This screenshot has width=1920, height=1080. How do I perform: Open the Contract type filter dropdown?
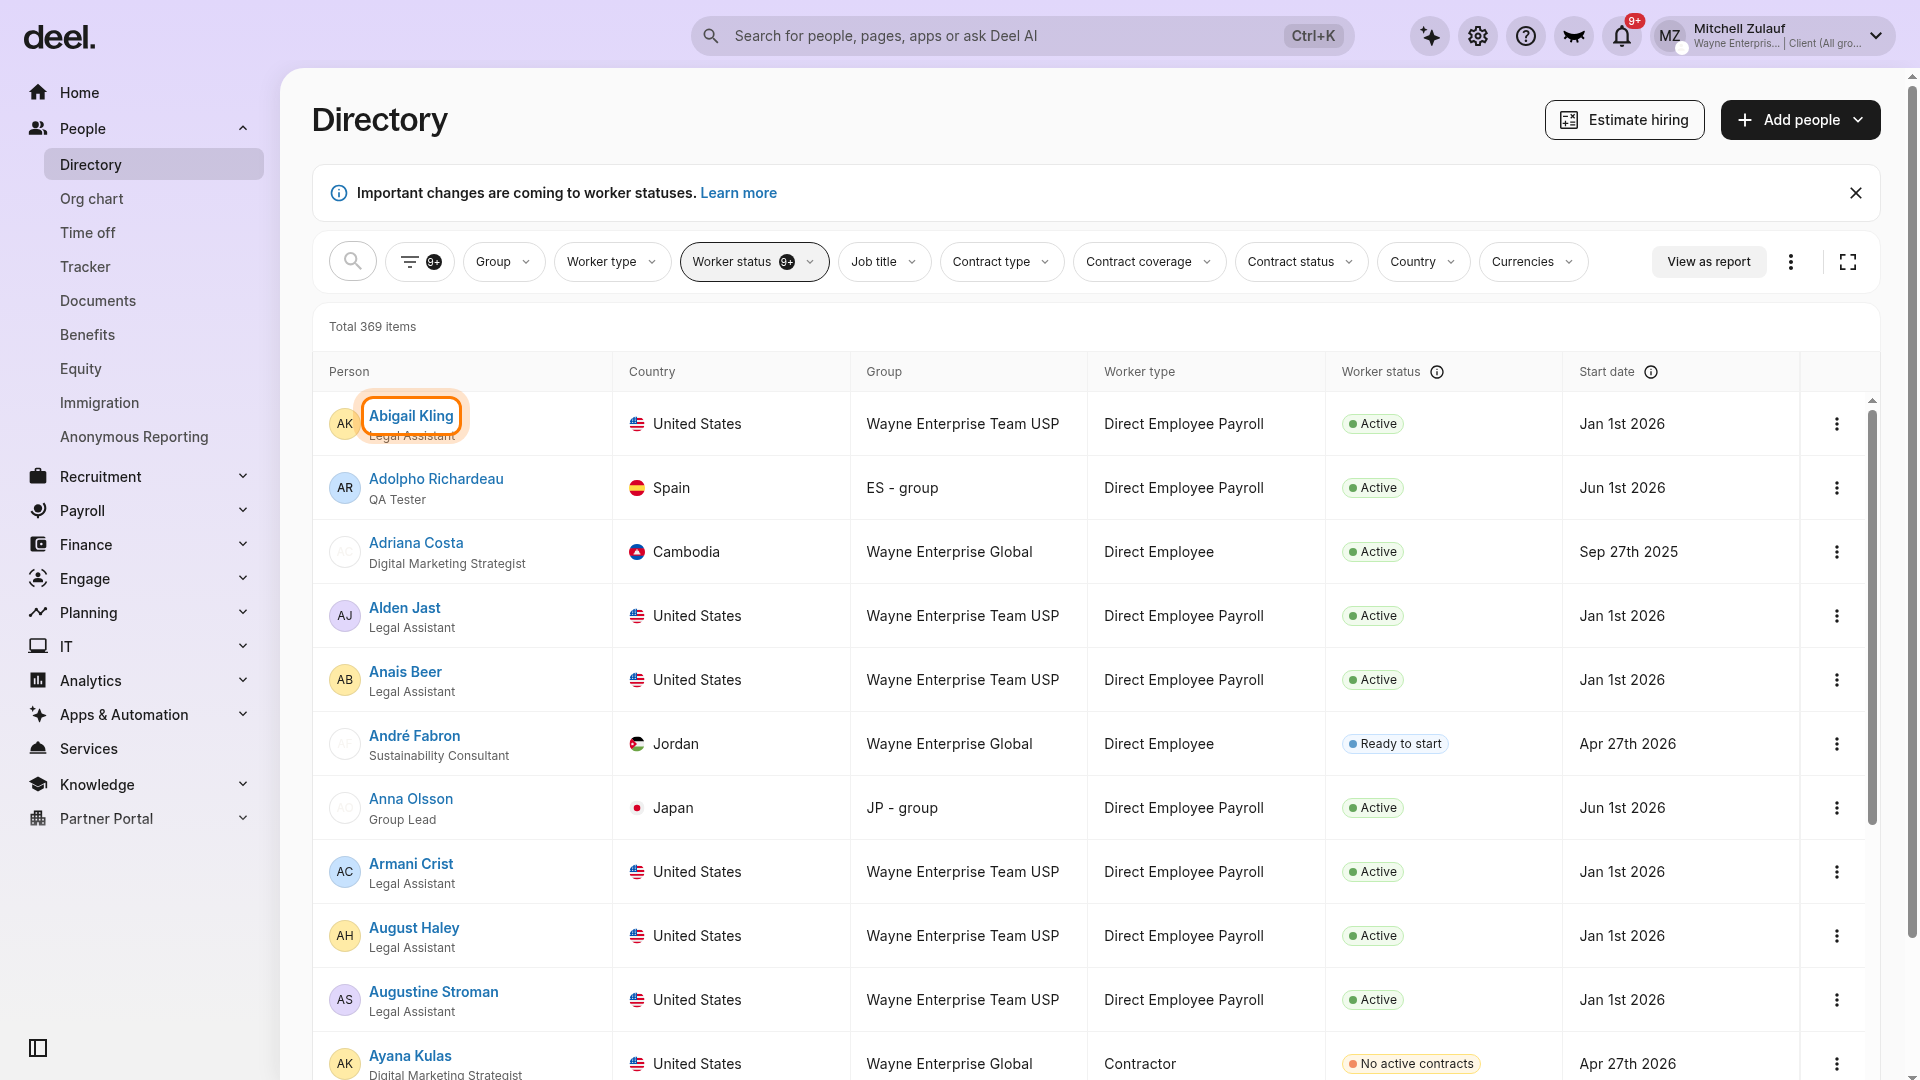[x=1002, y=262]
